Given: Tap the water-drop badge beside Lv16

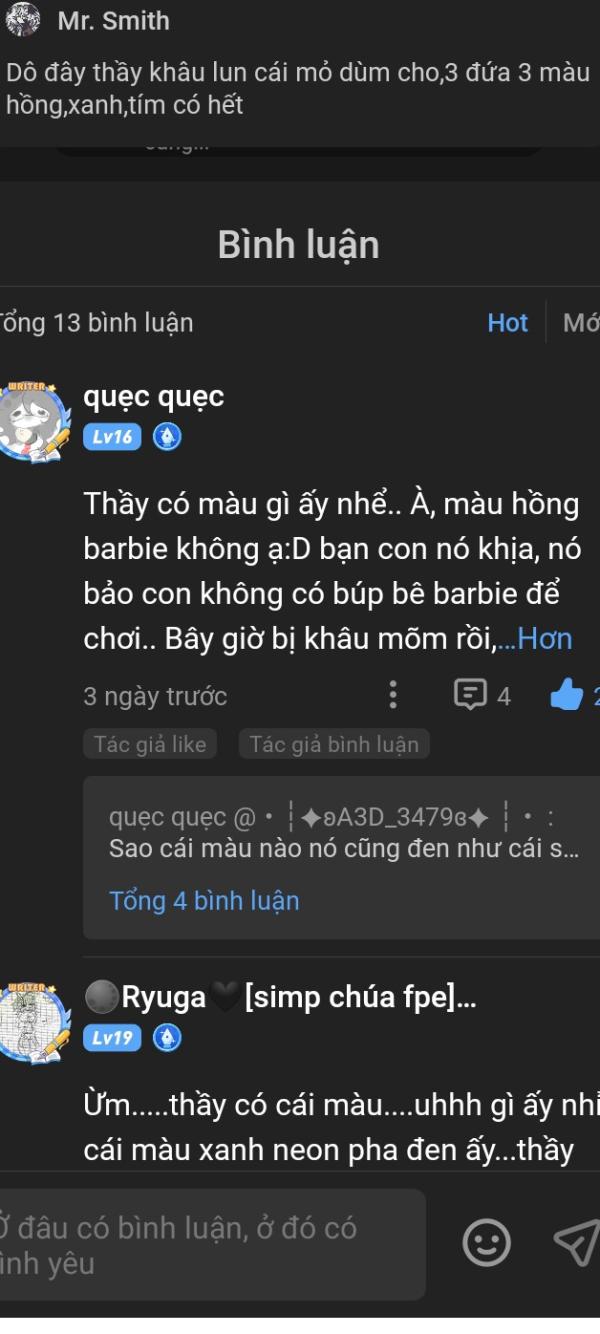Looking at the screenshot, I should (x=167, y=437).
